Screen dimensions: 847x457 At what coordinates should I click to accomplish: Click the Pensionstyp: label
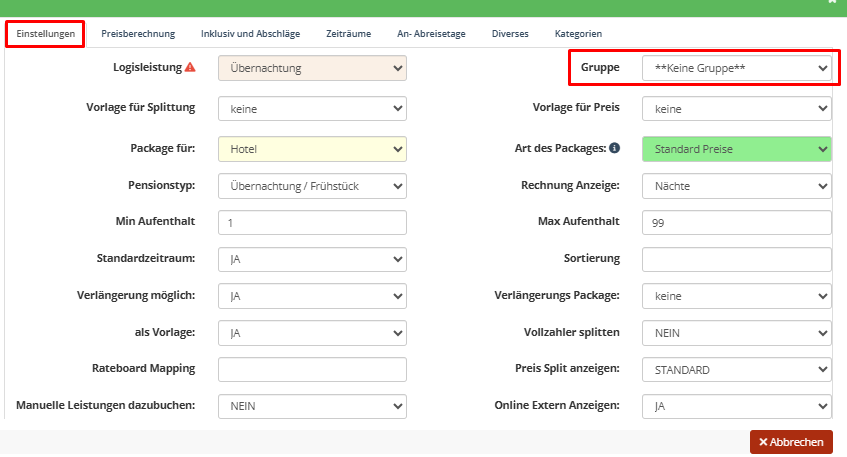(x=162, y=185)
